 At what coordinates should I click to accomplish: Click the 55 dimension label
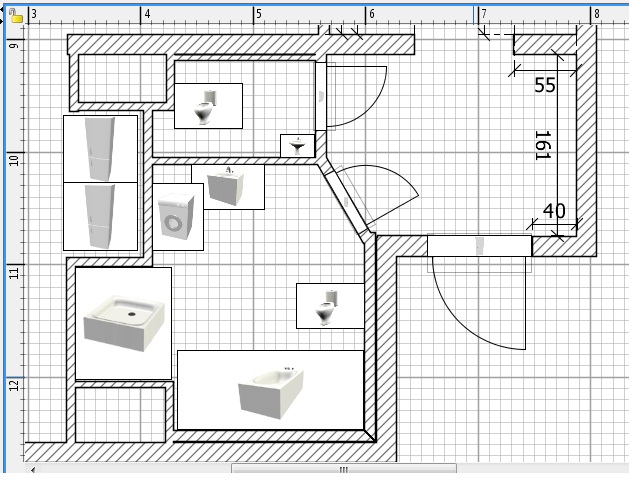tap(545, 85)
